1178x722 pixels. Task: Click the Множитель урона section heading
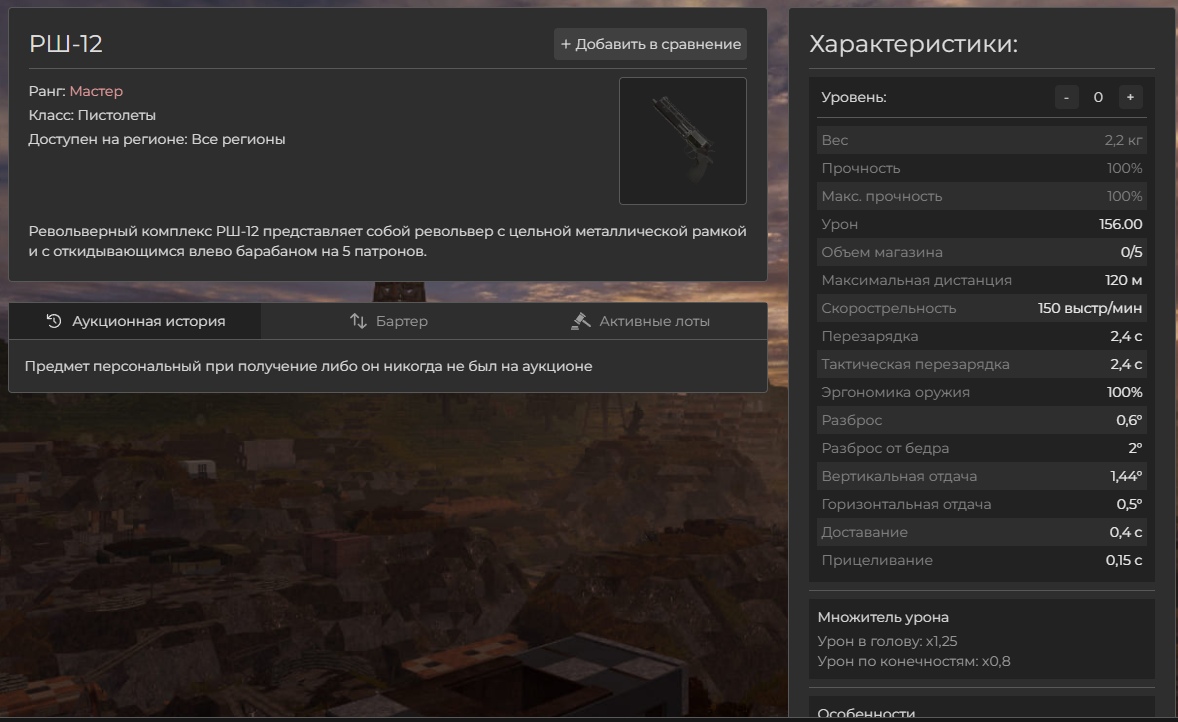(x=883, y=617)
